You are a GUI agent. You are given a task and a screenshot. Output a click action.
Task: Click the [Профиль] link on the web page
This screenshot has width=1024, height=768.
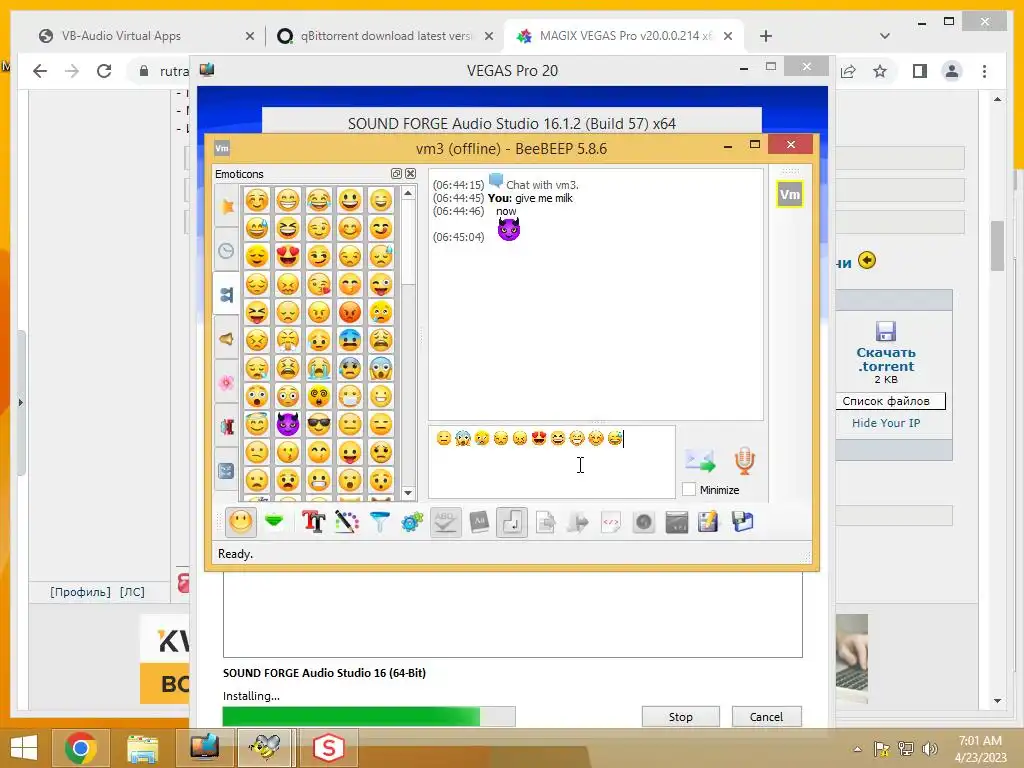pyautogui.click(x=80, y=592)
